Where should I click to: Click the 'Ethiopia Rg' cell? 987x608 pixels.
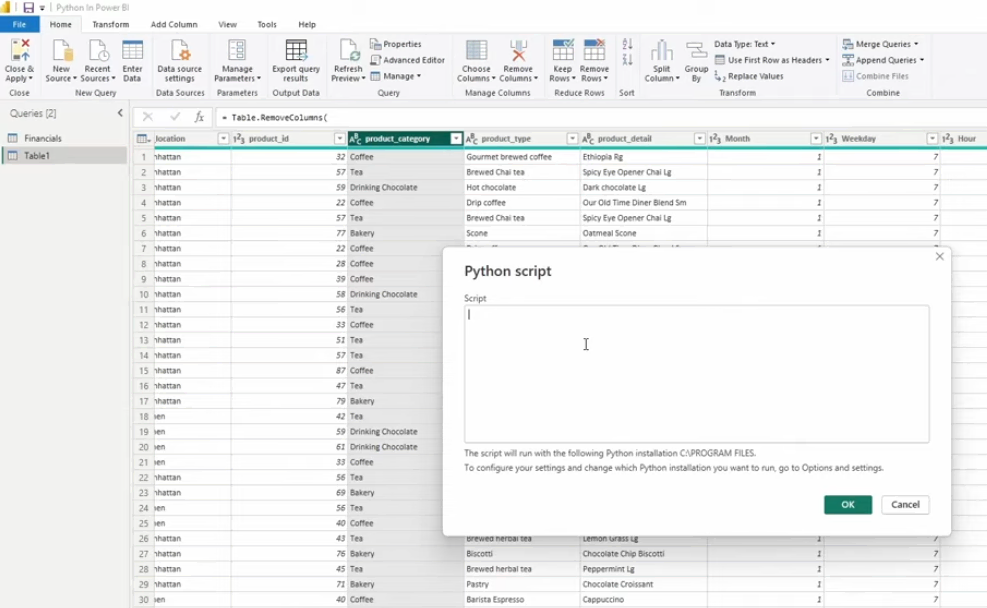[643, 157]
